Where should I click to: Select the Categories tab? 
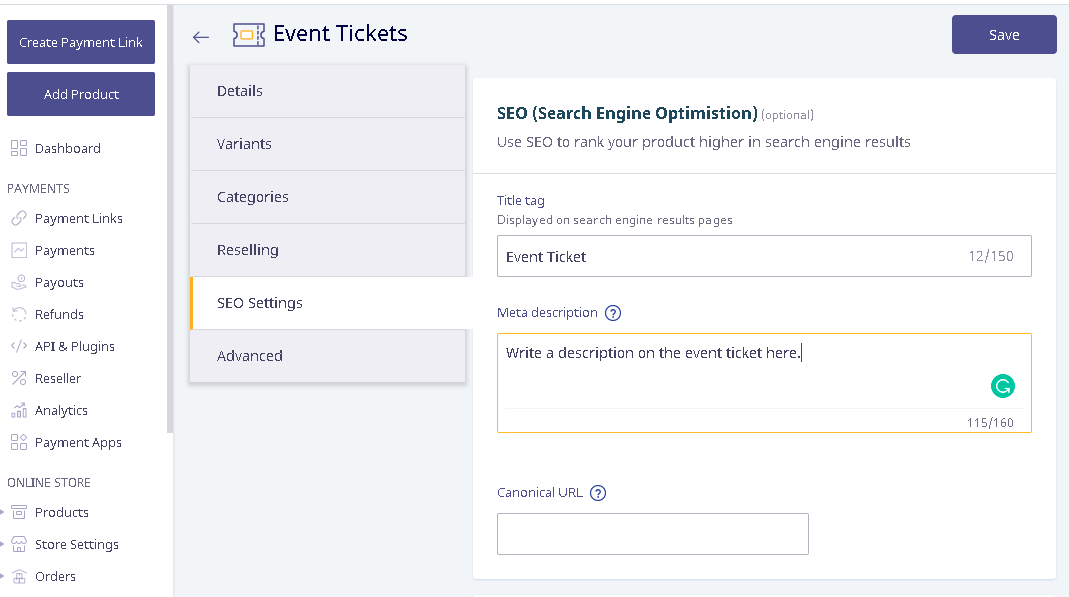click(x=328, y=198)
